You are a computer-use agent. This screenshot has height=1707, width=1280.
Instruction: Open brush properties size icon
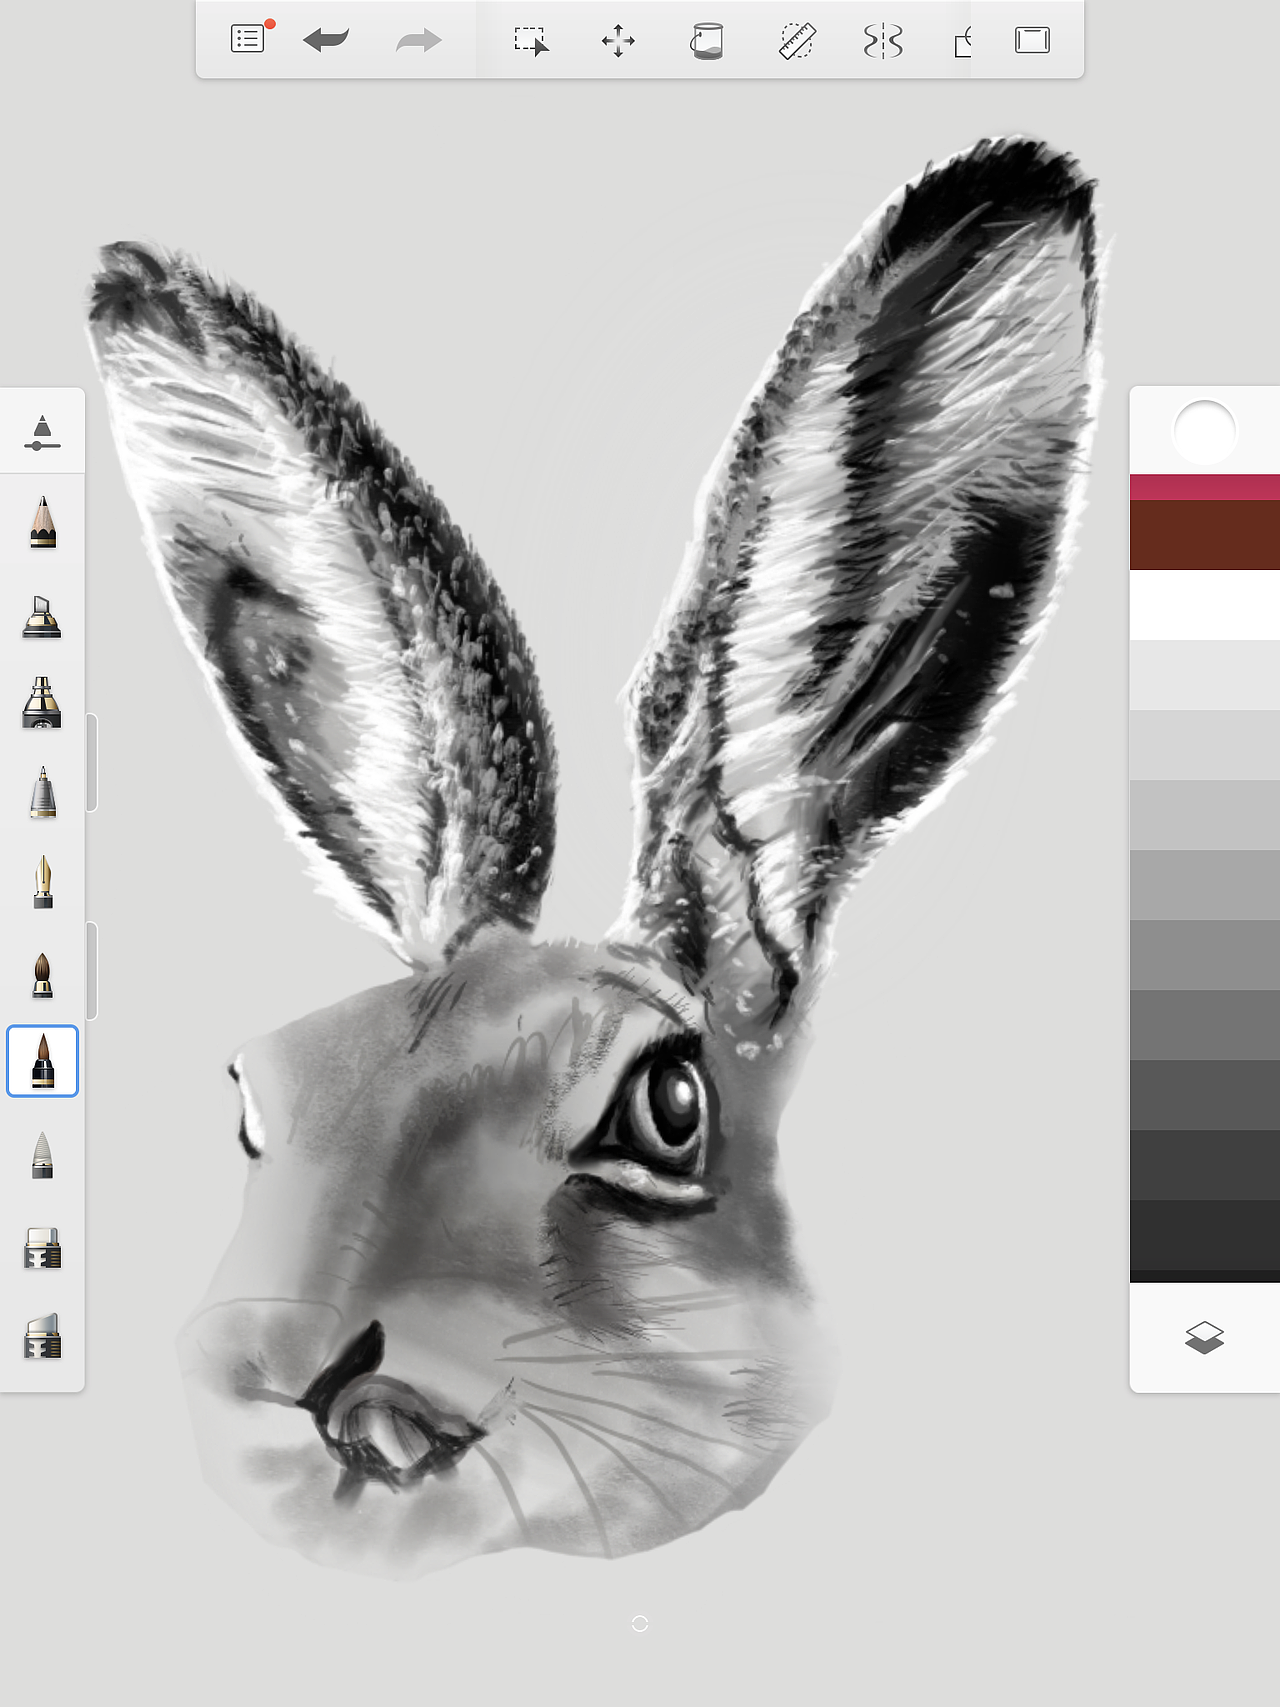(42, 432)
